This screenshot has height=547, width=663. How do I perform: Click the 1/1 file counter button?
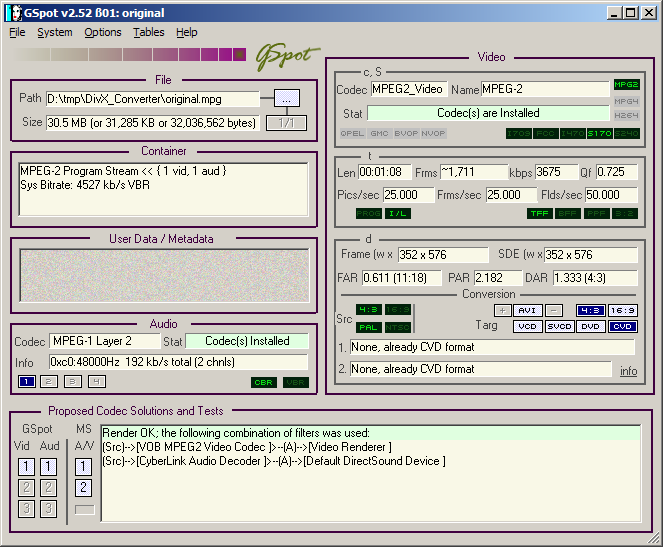pos(286,123)
